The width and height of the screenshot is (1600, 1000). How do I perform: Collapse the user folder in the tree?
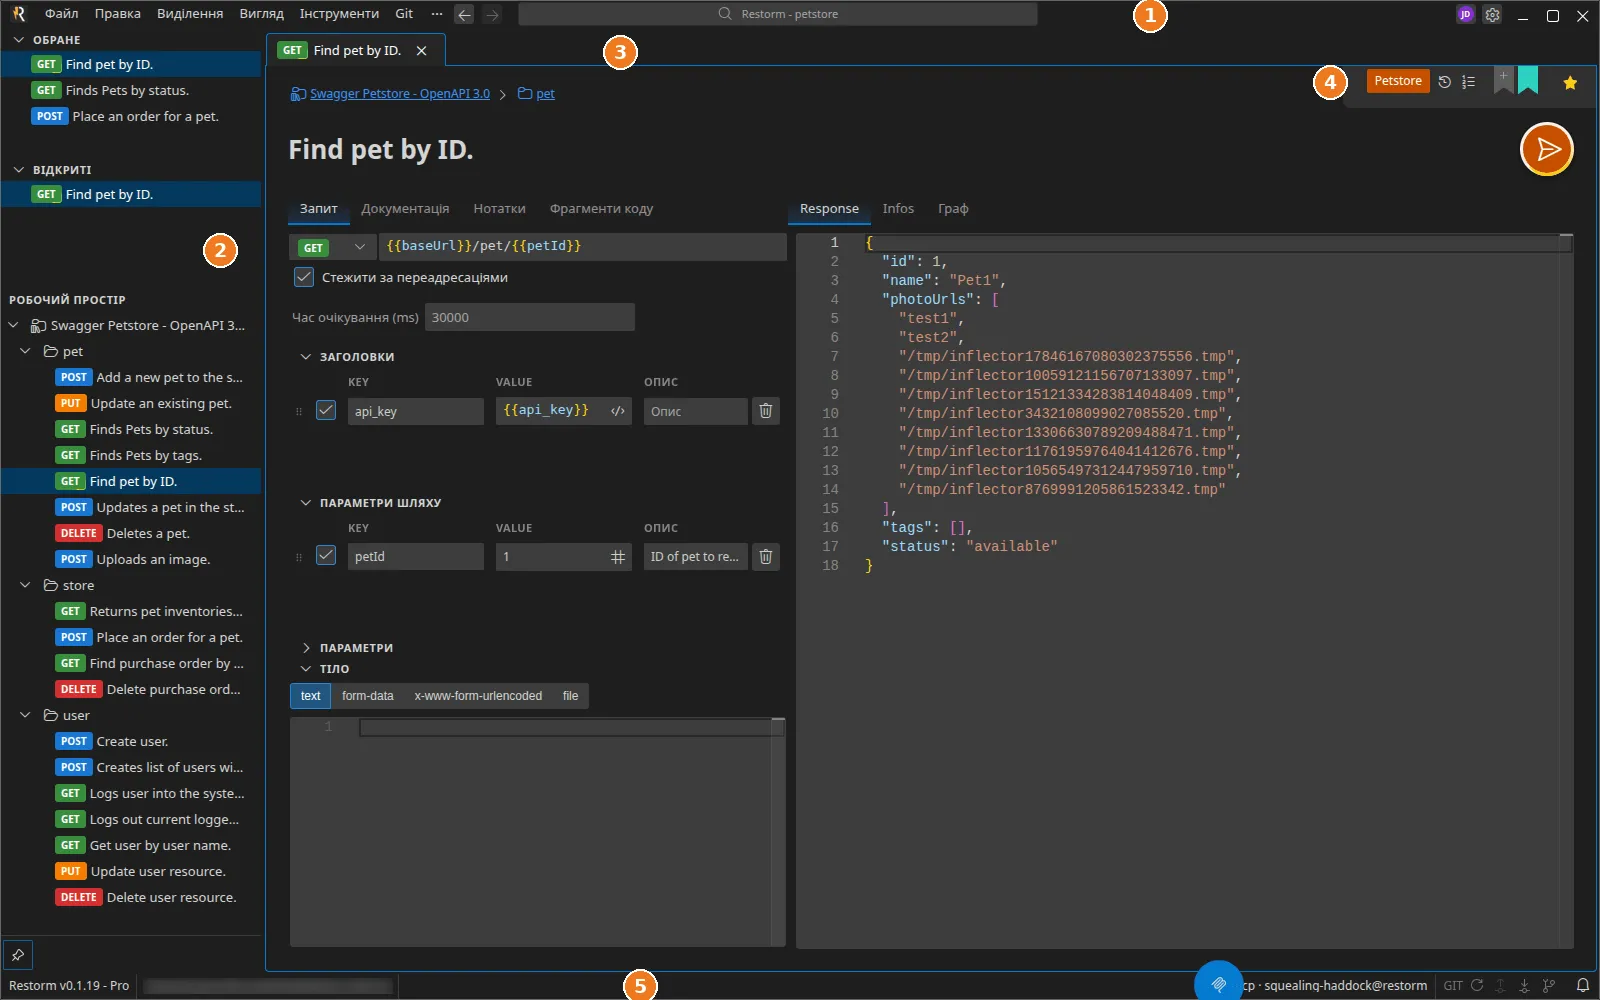click(25, 715)
